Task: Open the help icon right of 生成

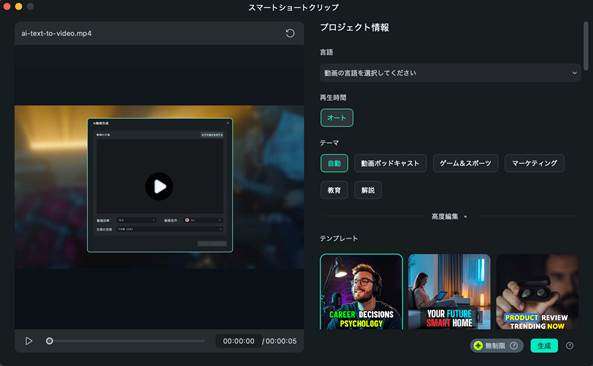Action: pos(570,346)
